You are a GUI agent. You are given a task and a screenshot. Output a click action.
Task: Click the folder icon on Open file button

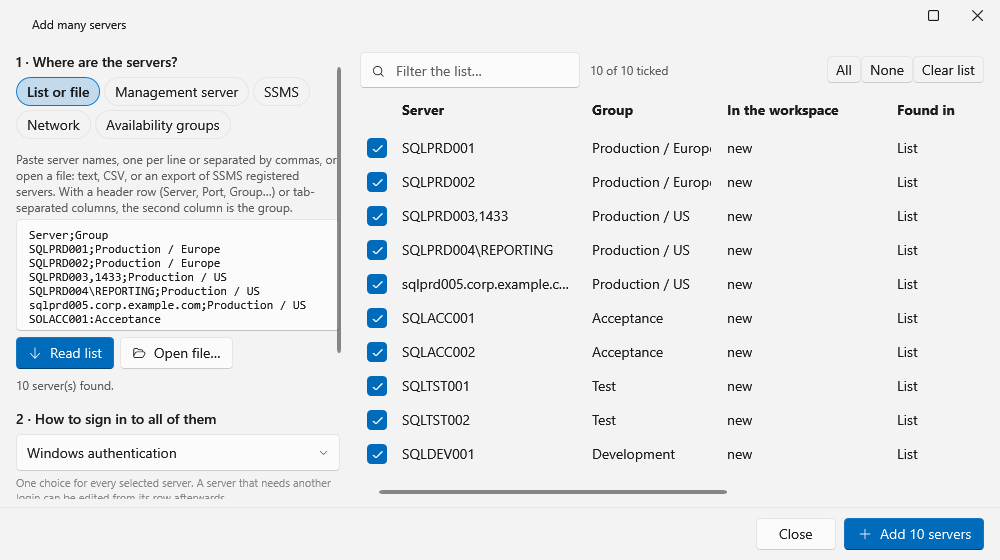(x=138, y=353)
